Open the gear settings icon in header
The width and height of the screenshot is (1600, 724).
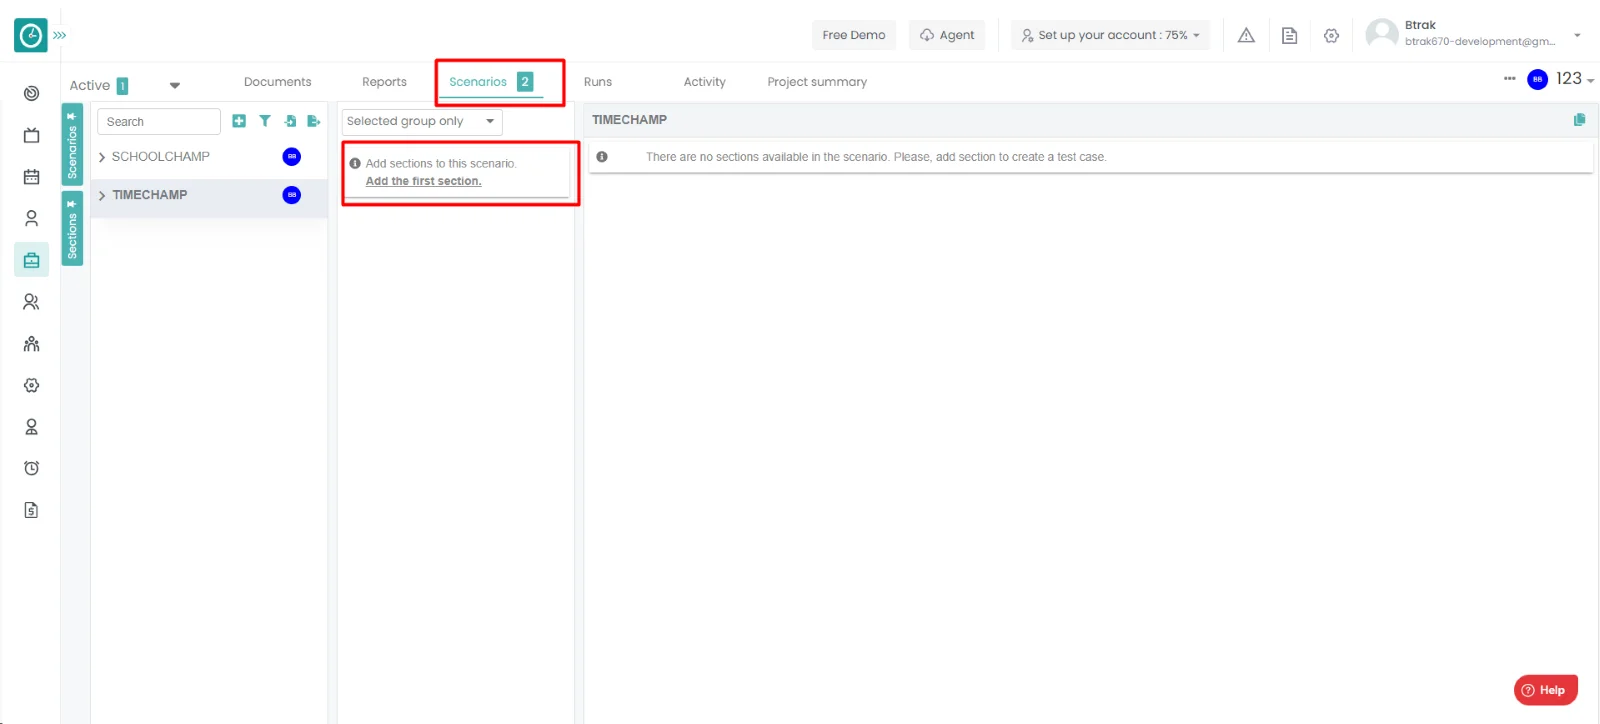point(1331,35)
